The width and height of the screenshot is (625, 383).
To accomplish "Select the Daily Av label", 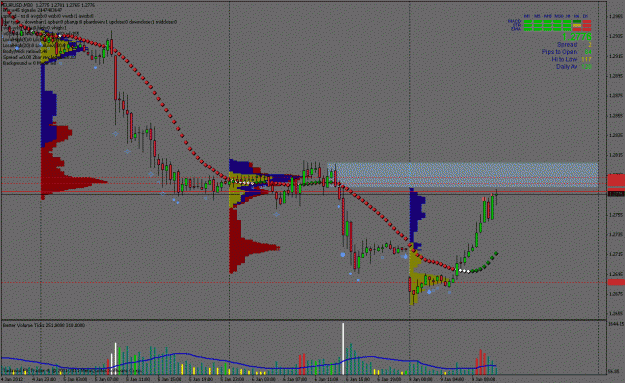I will [566, 67].
